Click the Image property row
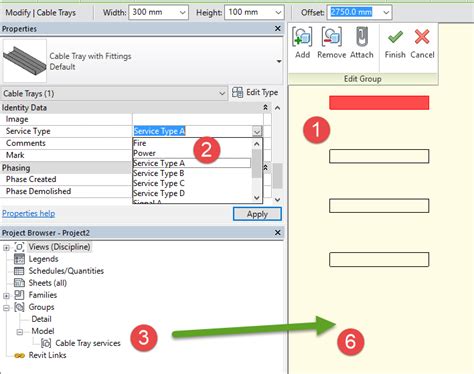Image resolution: width=474 pixels, height=374 pixels. pos(133,119)
